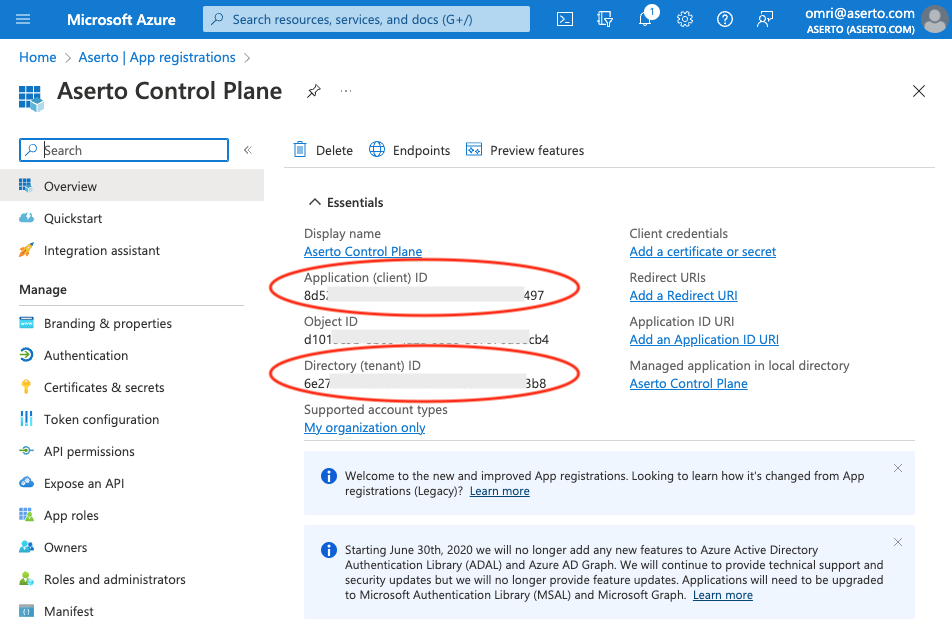Open the portal settings gear
This screenshot has height=634, width=952.
tap(685, 19)
